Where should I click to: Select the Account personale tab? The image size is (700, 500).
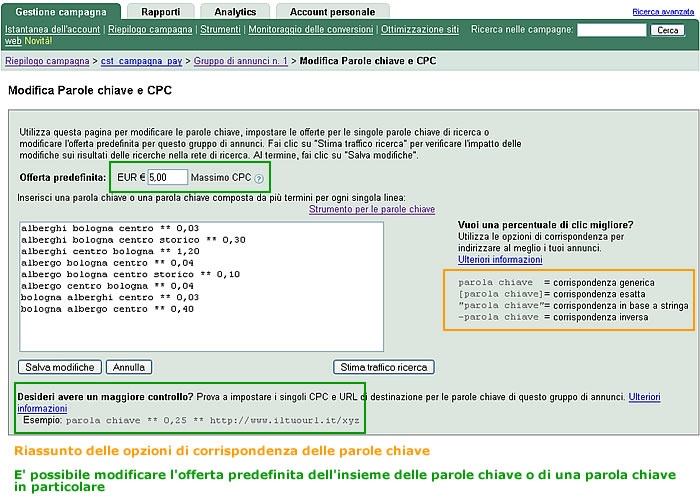pyautogui.click(x=333, y=12)
